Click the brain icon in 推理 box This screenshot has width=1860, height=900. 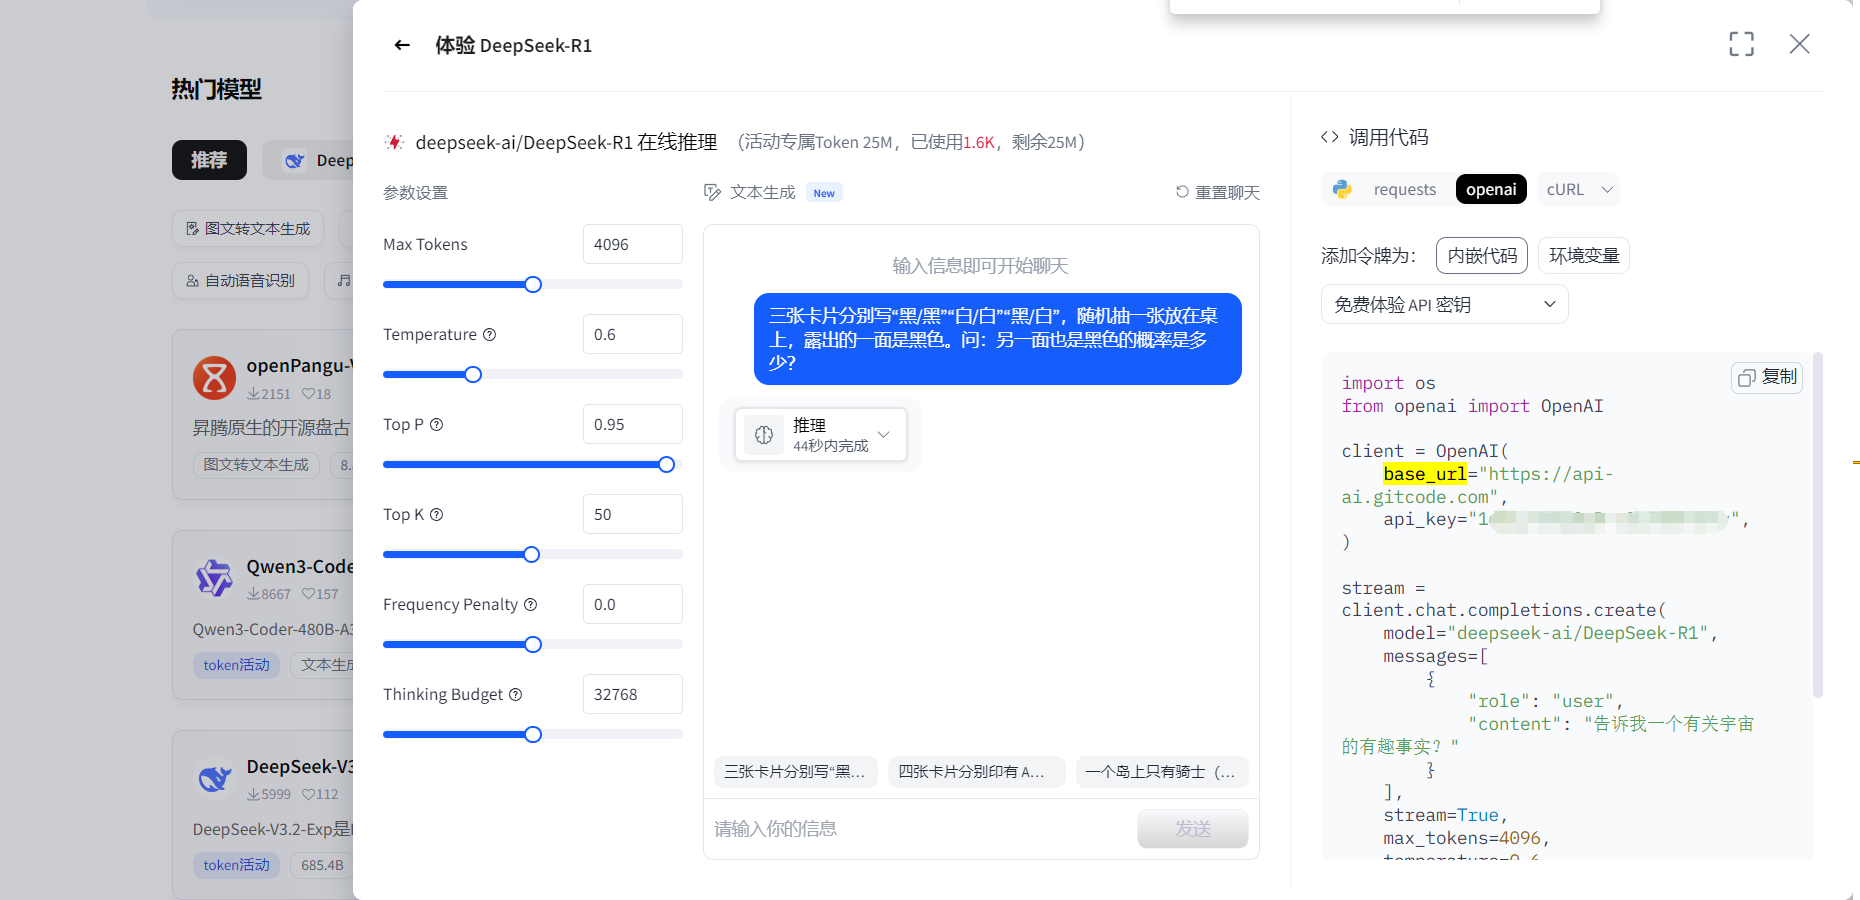click(764, 435)
